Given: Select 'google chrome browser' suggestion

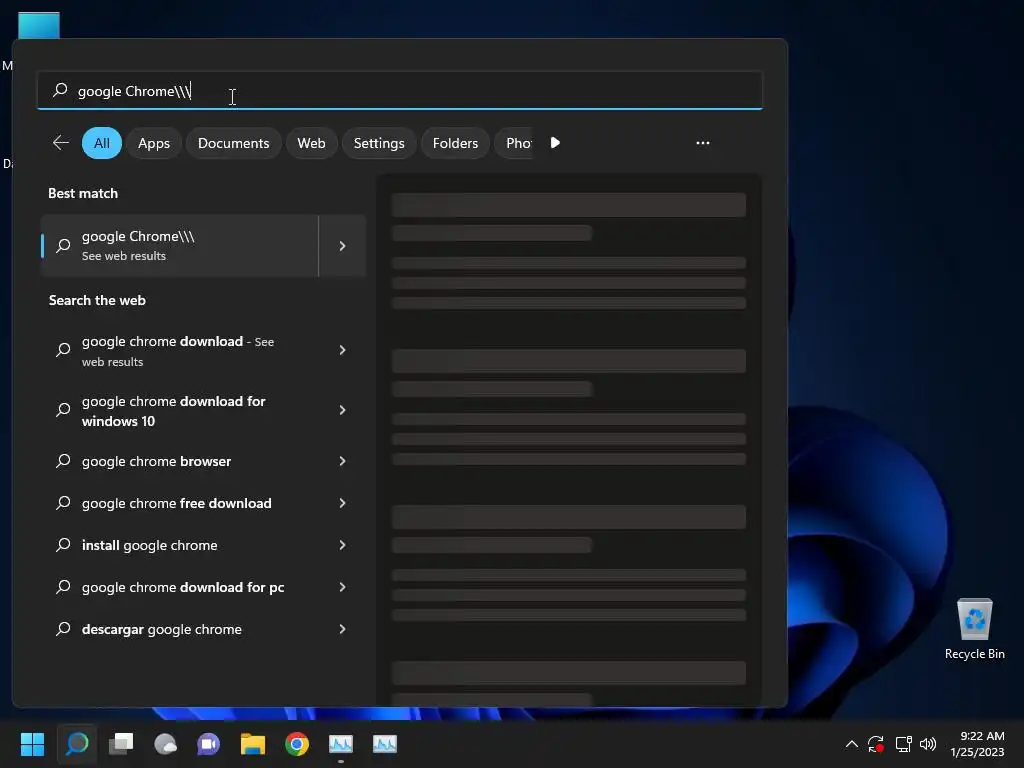Looking at the screenshot, I should (180, 461).
